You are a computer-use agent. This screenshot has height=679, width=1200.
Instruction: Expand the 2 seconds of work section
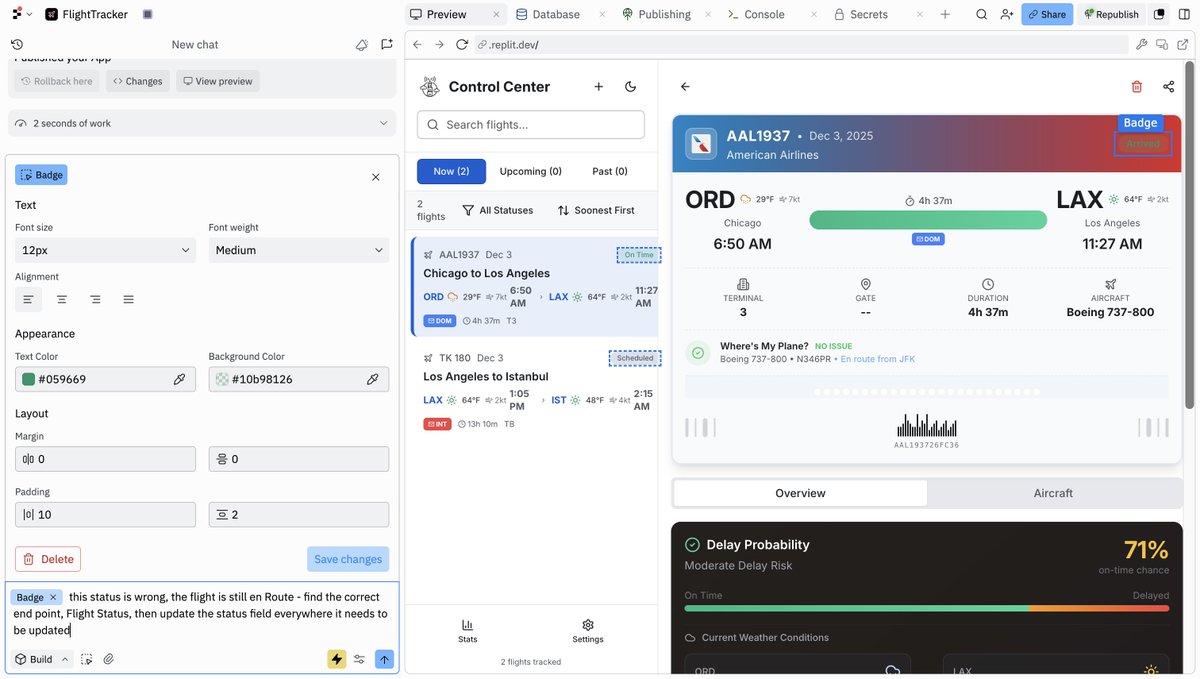pyautogui.click(x=202, y=123)
